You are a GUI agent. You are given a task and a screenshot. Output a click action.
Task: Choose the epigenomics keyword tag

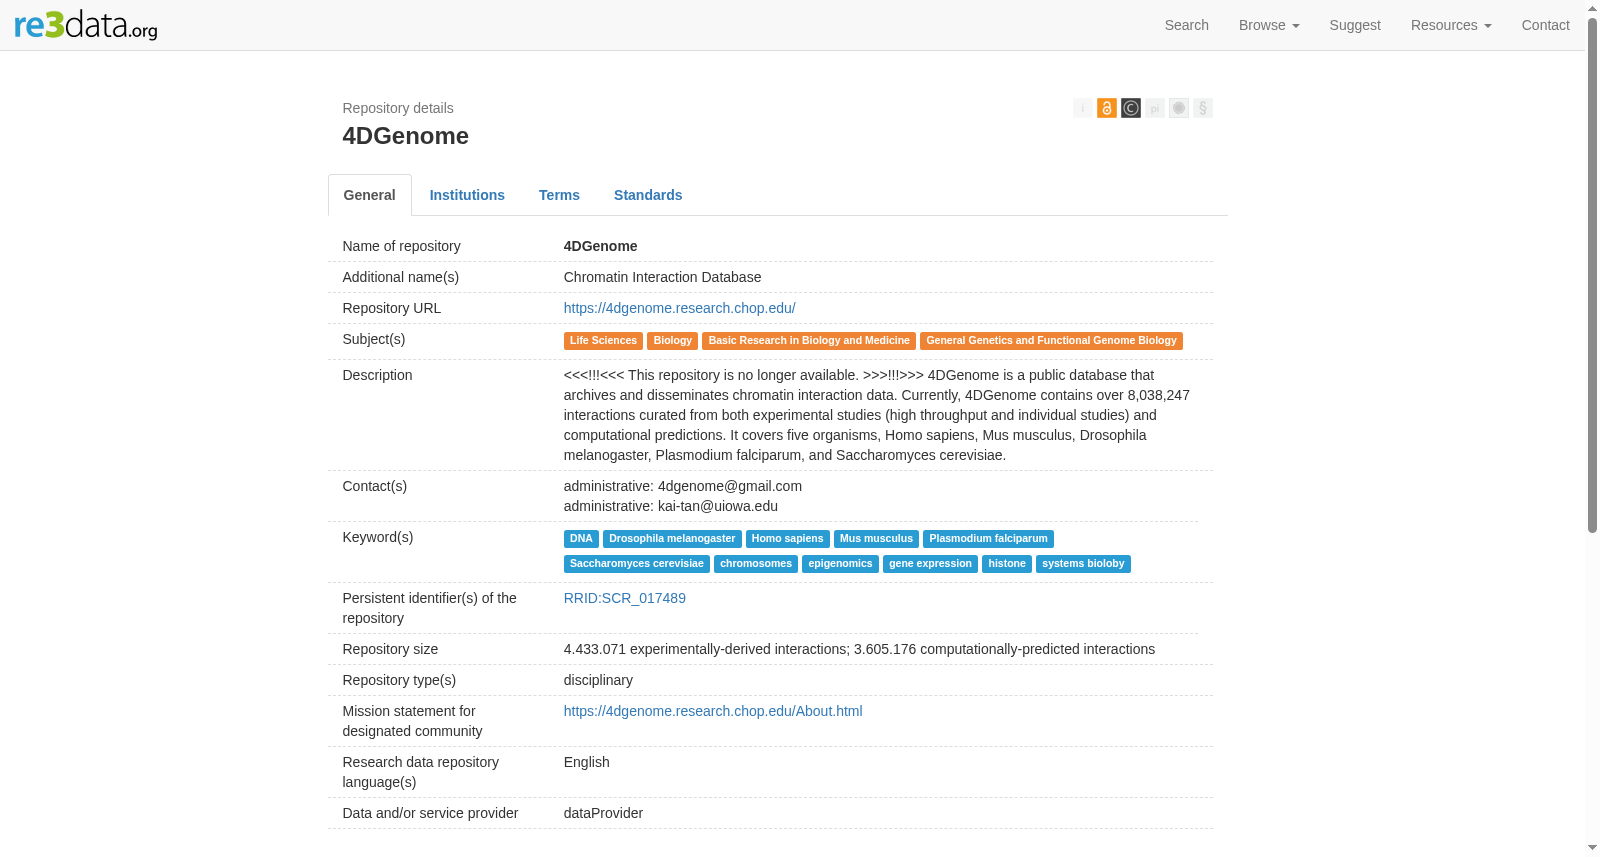pos(840,564)
